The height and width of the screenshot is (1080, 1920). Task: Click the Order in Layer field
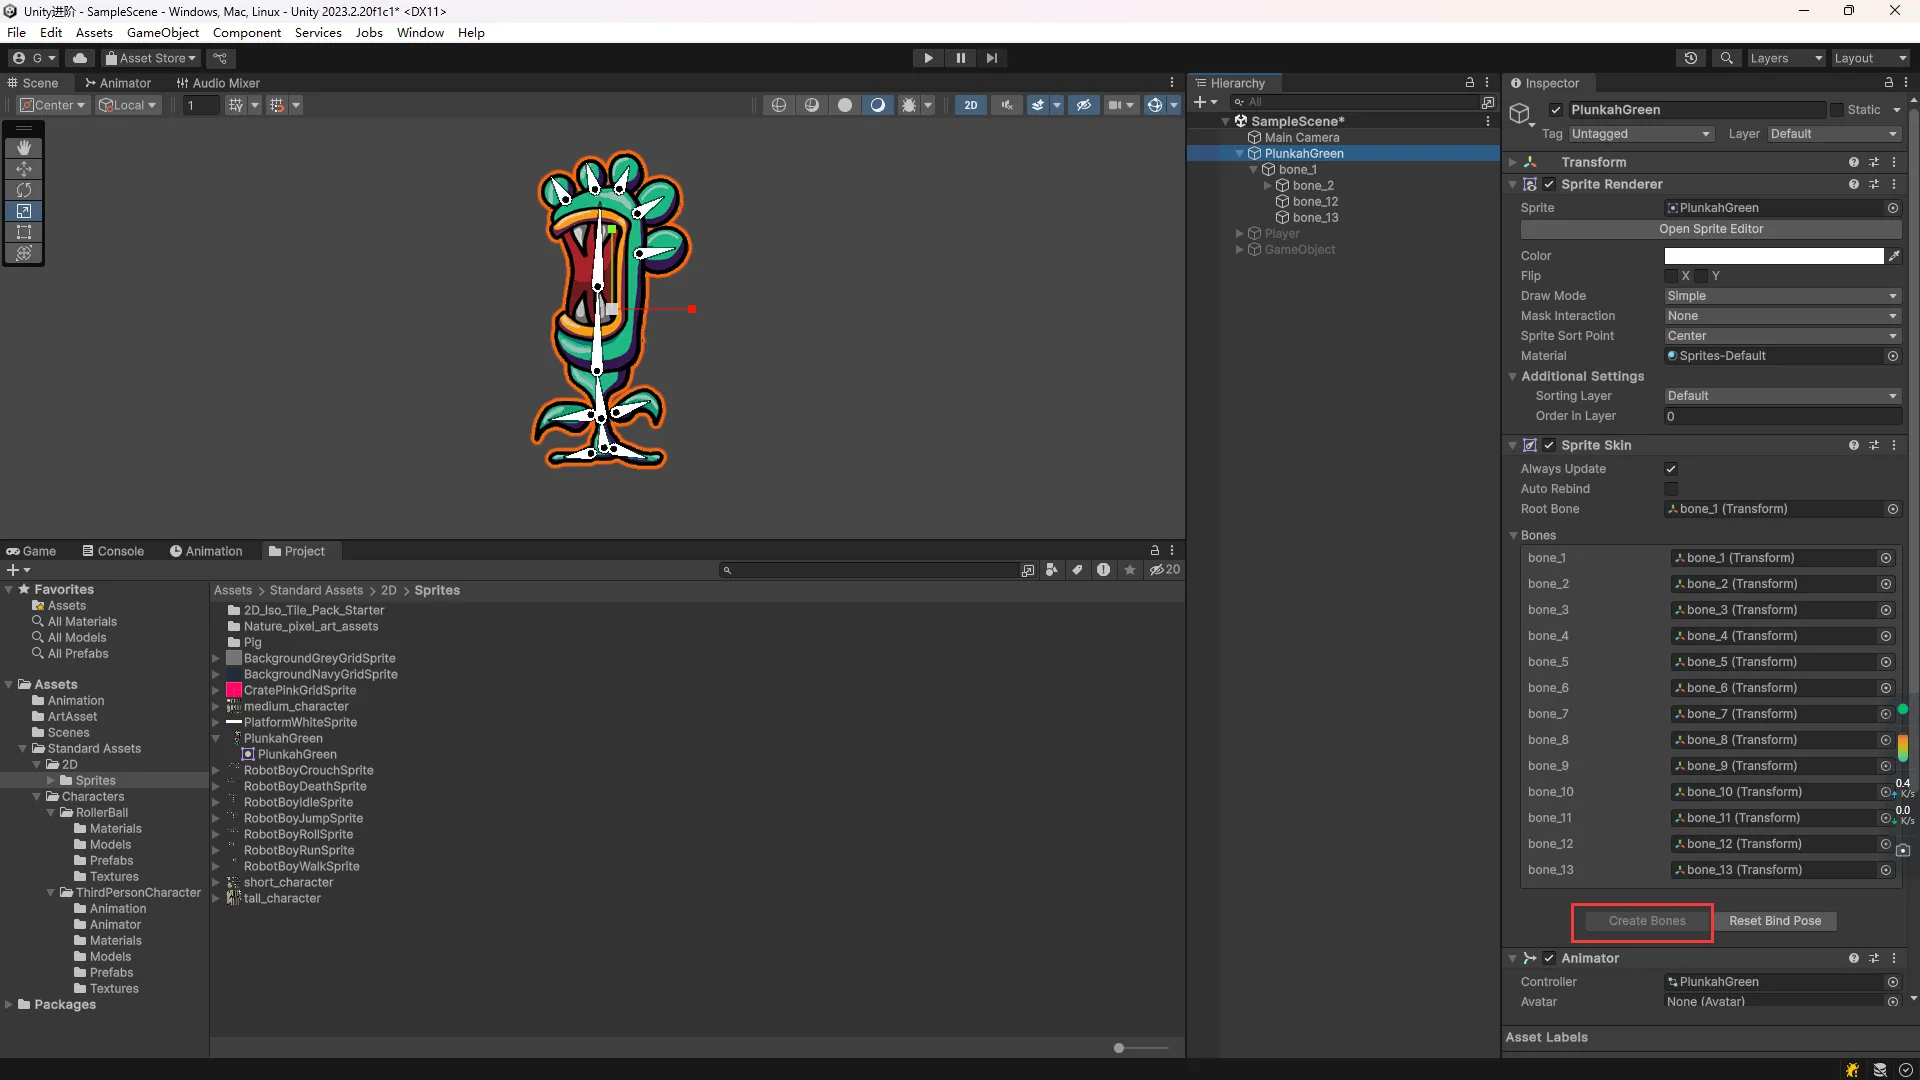tap(1781, 416)
